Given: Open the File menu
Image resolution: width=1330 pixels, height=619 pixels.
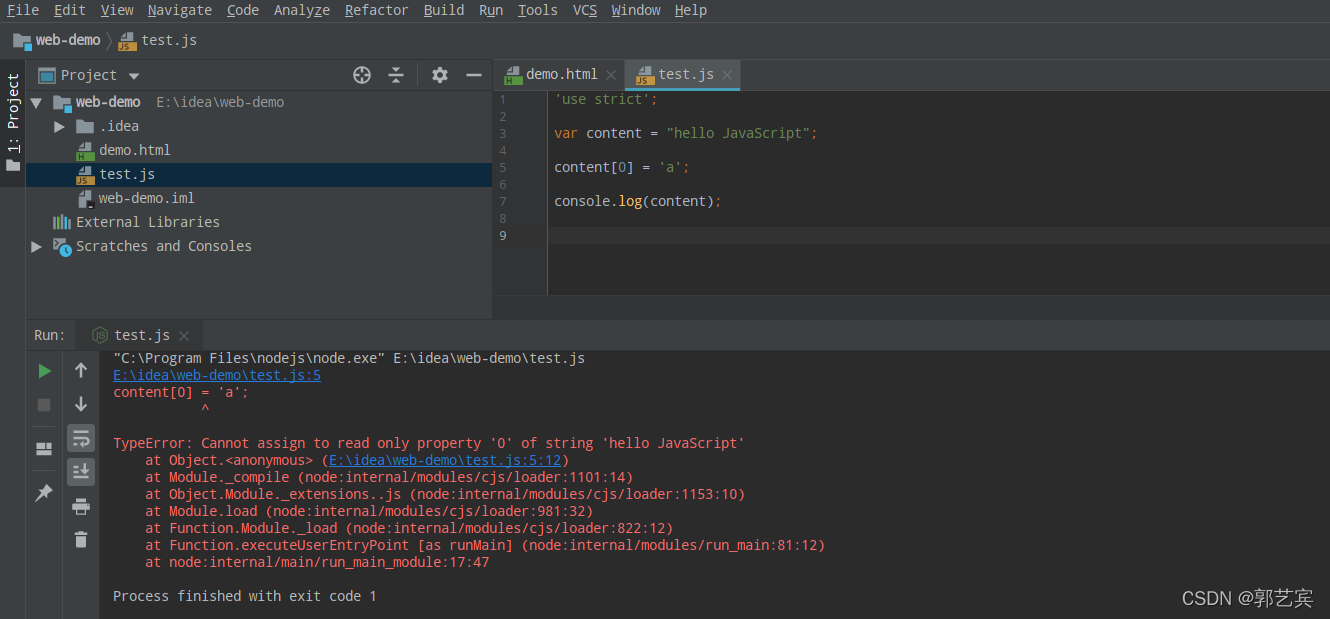Looking at the screenshot, I should point(23,10).
